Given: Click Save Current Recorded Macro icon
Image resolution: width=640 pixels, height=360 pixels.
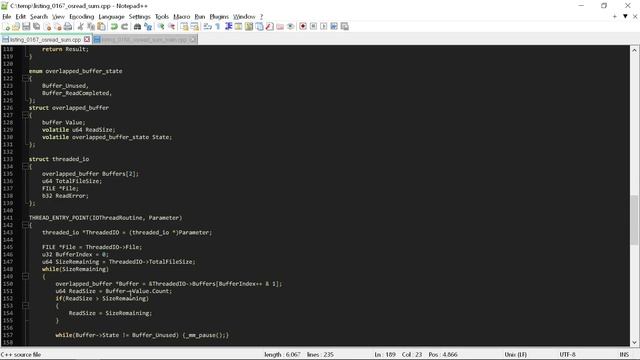Looking at the screenshot, I should coord(344,27).
